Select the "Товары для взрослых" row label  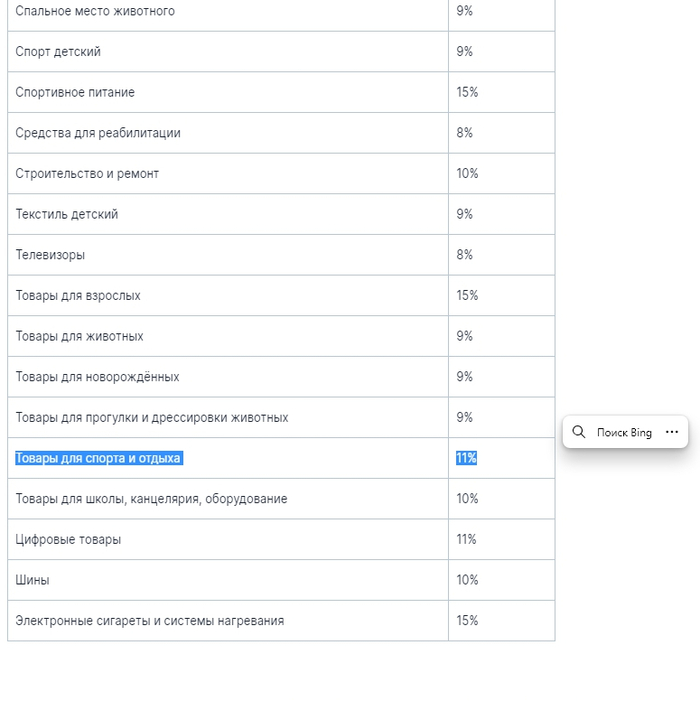[78, 296]
